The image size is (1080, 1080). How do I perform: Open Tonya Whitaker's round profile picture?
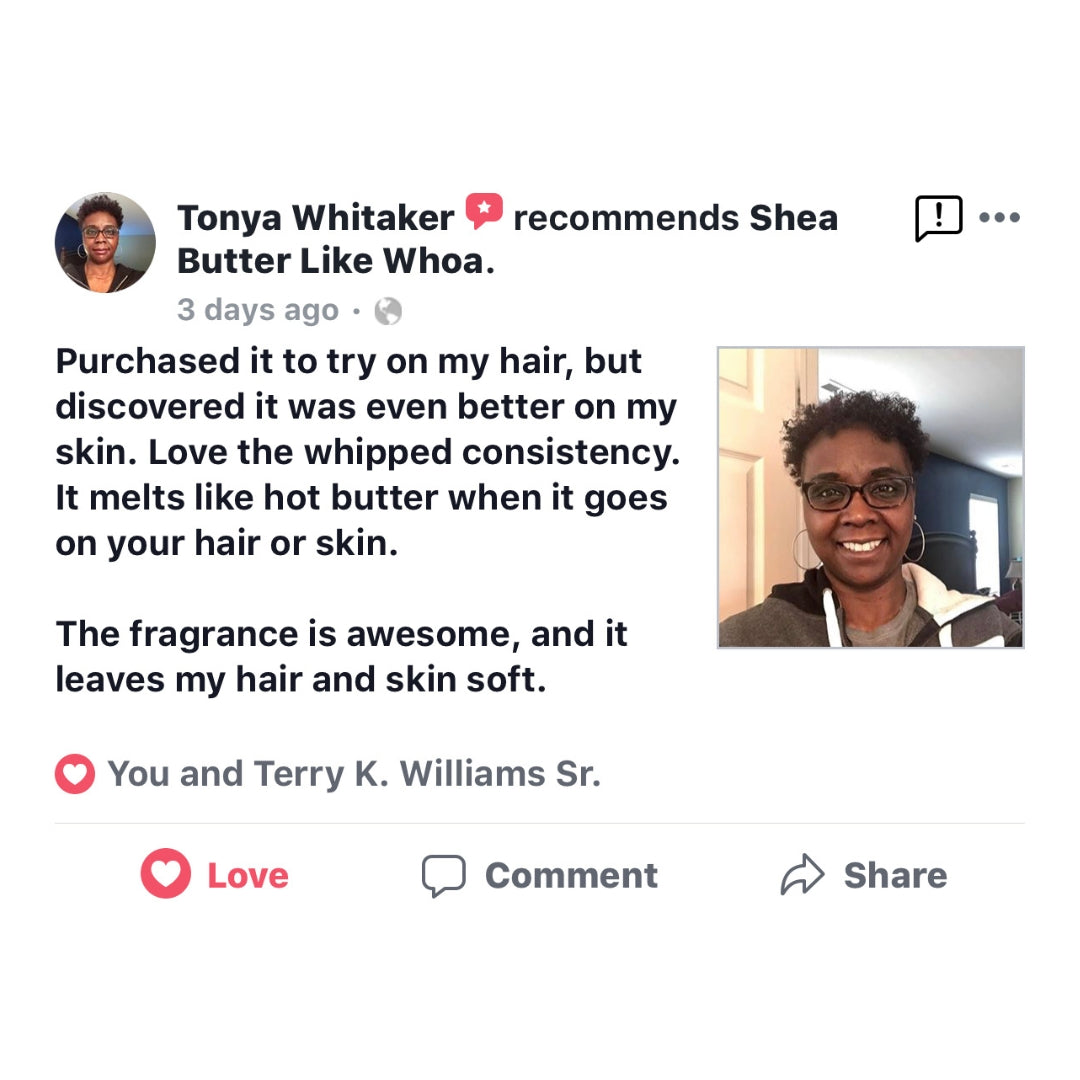105,242
